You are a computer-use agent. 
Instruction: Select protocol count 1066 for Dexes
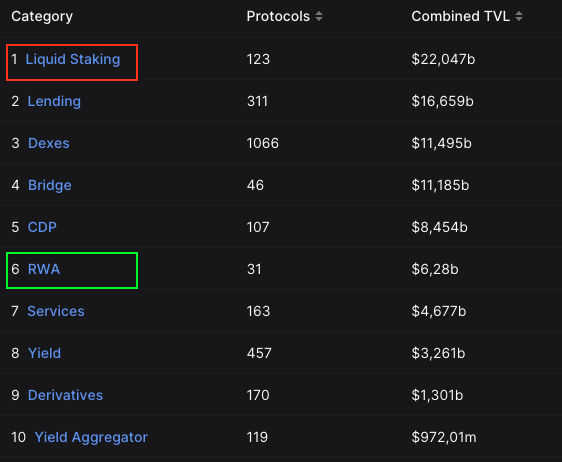pos(263,143)
